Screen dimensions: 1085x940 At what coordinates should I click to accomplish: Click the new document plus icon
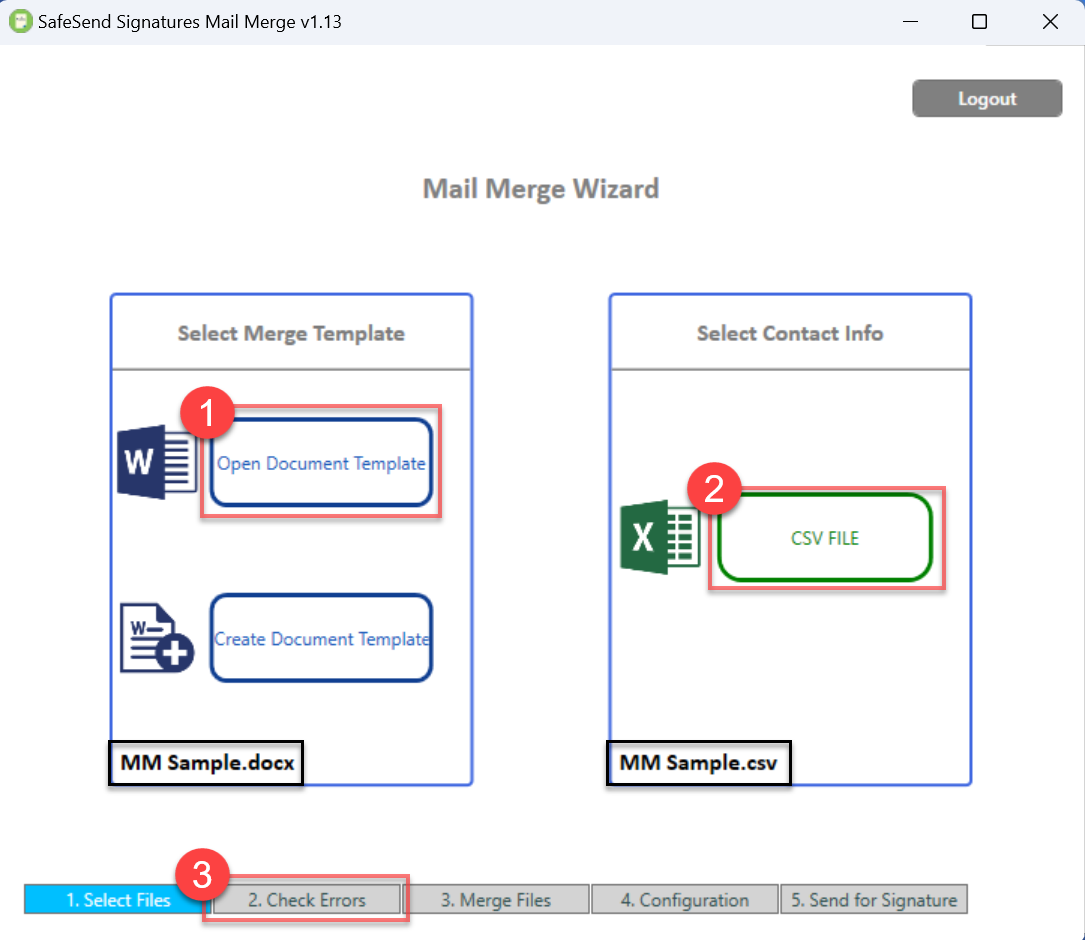click(156, 637)
